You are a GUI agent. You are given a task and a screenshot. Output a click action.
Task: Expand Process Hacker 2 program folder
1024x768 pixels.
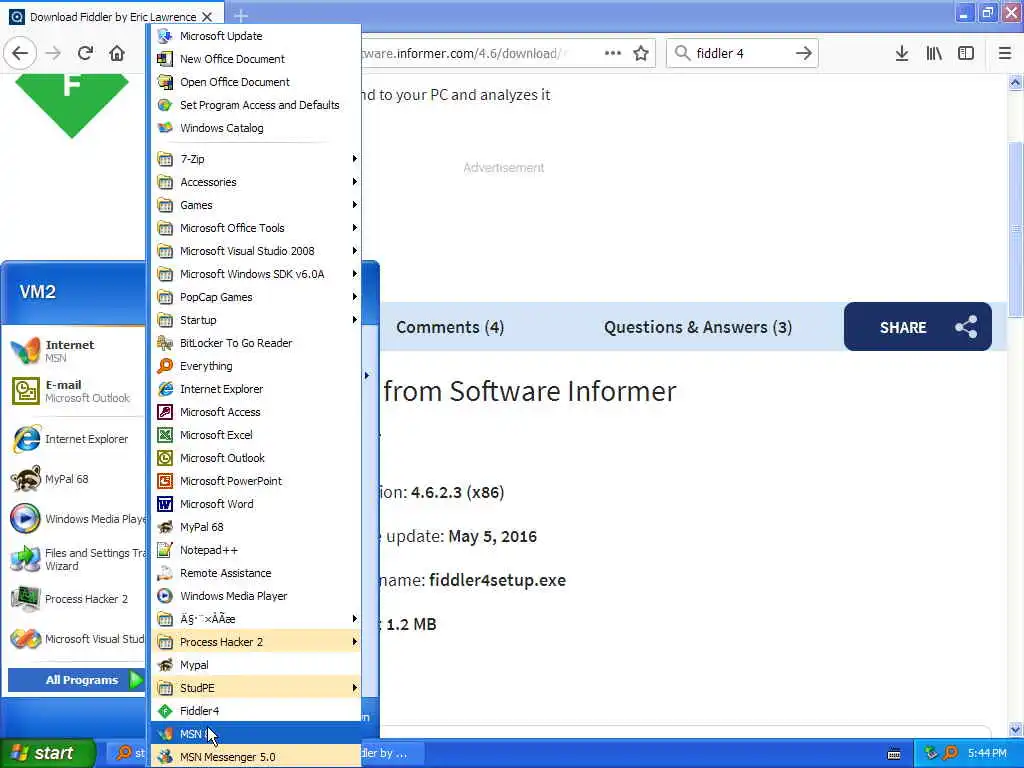point(256,642)
